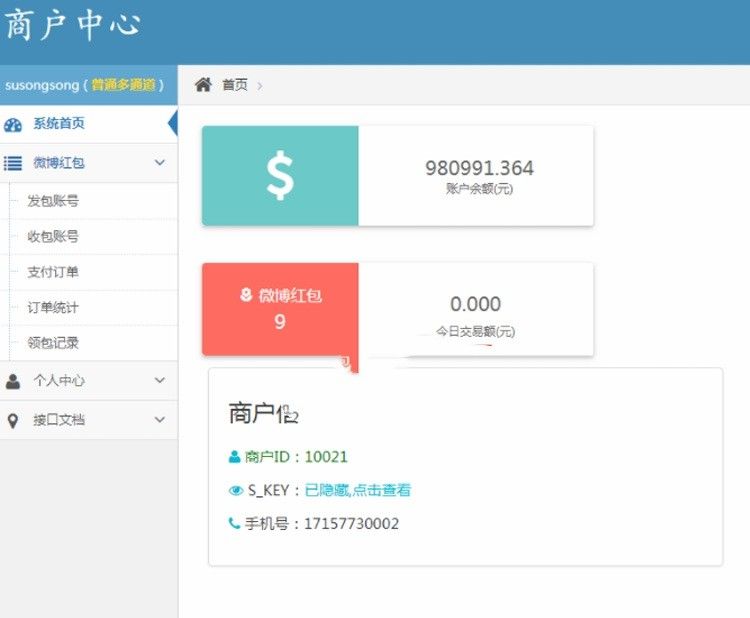The height and width of the screenshot is (618, 750).
Task: Click the location pin icon beside 接口文档
Action: point(13,420)
